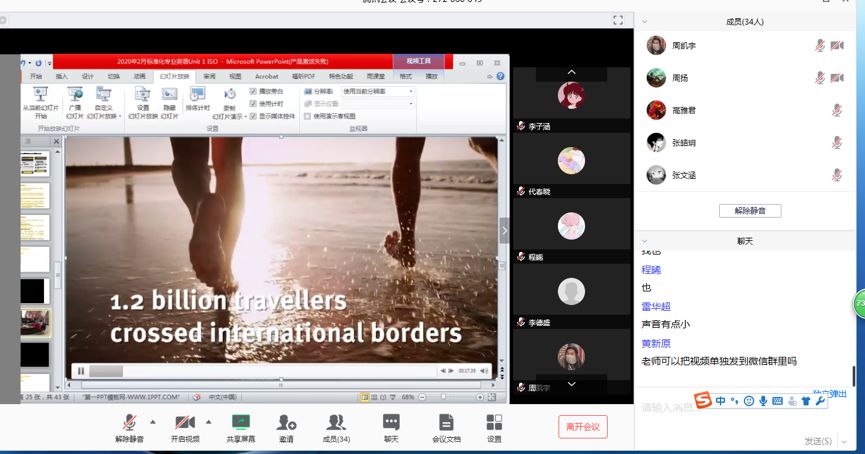Toggle the 使用计时 checkbox
Viewport: 865px width, 454px height.
point(254,103)
